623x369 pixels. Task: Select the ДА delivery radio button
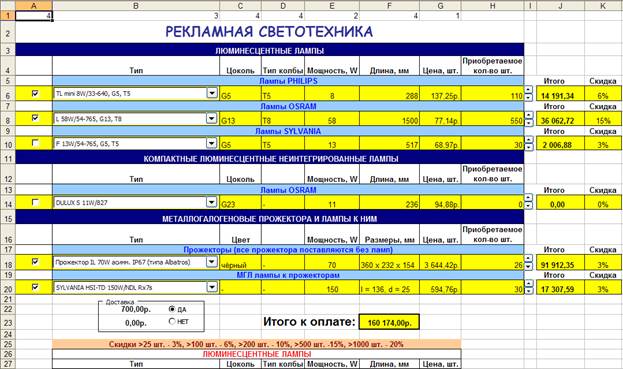click(x=172, y=309)
